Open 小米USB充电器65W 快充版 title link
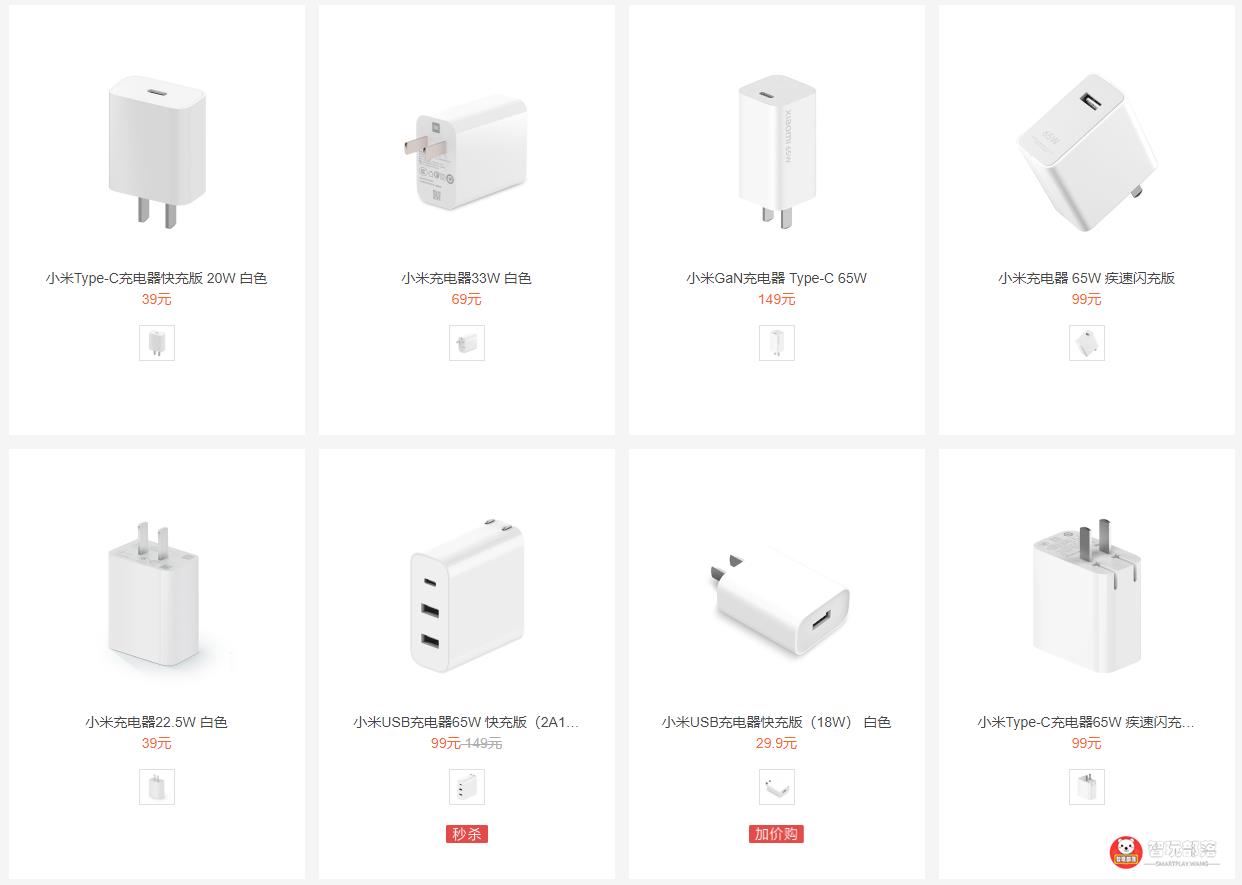Image resolution: width=1242 pixels, height=885 pixels. point(467,722)
